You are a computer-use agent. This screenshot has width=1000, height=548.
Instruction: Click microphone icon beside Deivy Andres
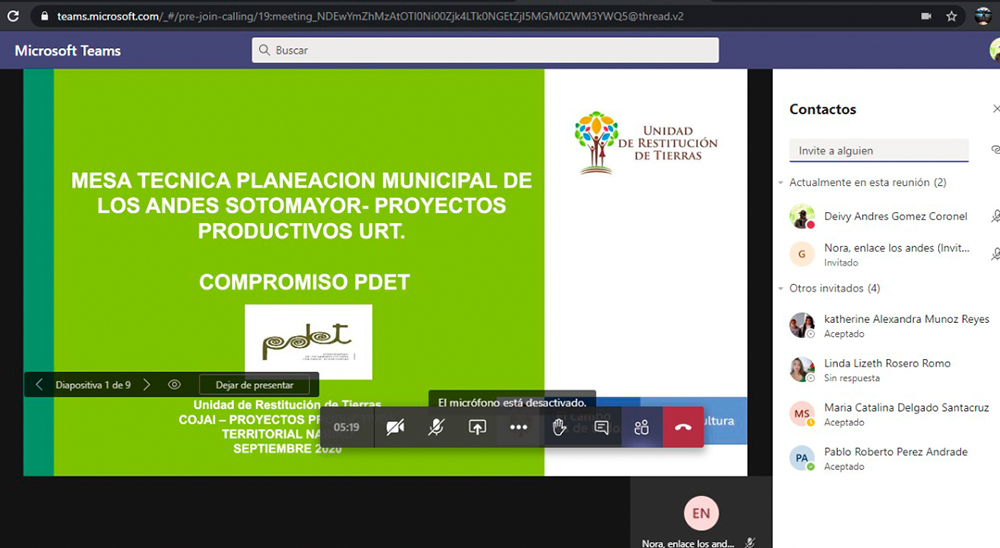click(995, 216)
